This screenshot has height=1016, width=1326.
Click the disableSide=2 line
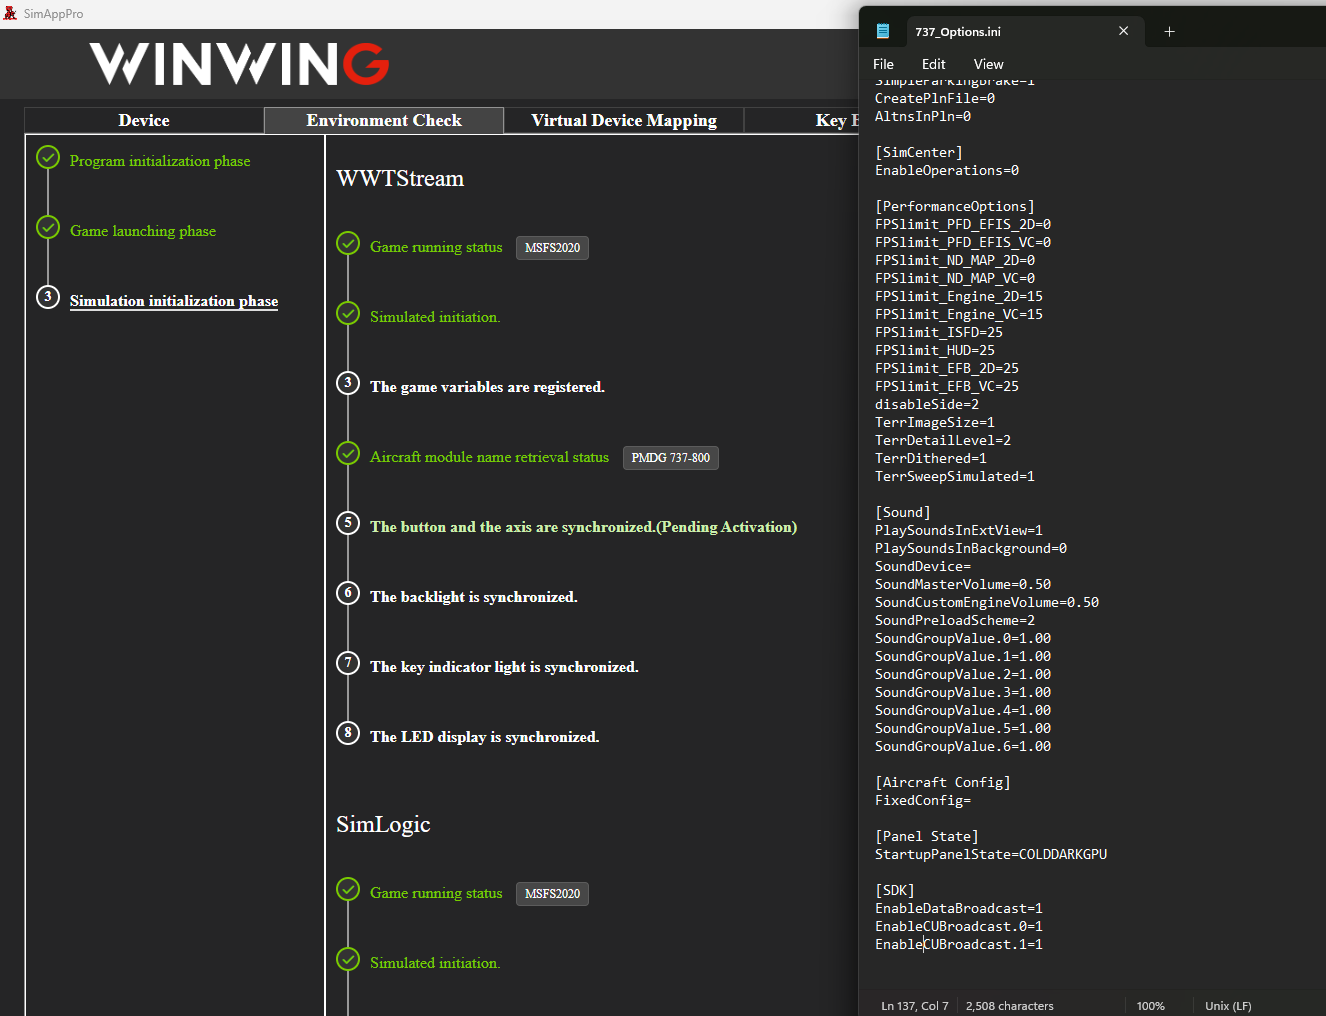coord(927,405)
